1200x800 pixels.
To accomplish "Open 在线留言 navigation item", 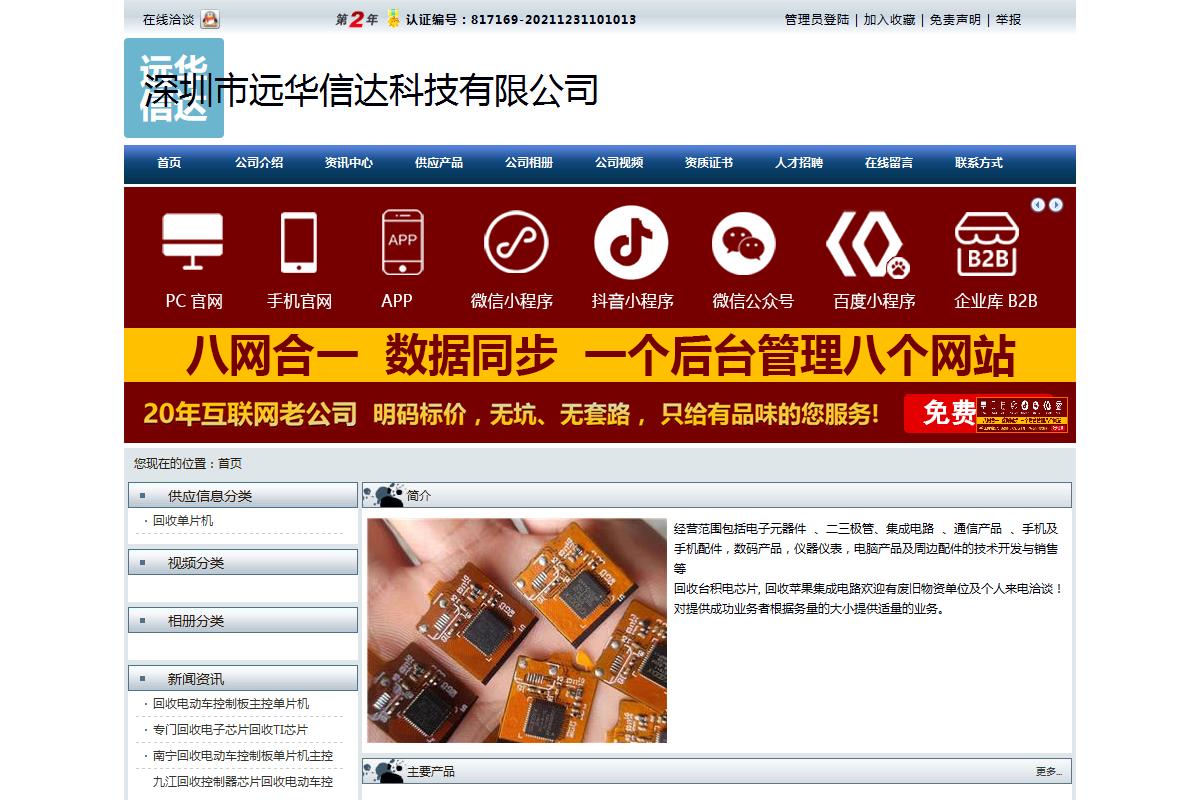I will coord(889,163).
